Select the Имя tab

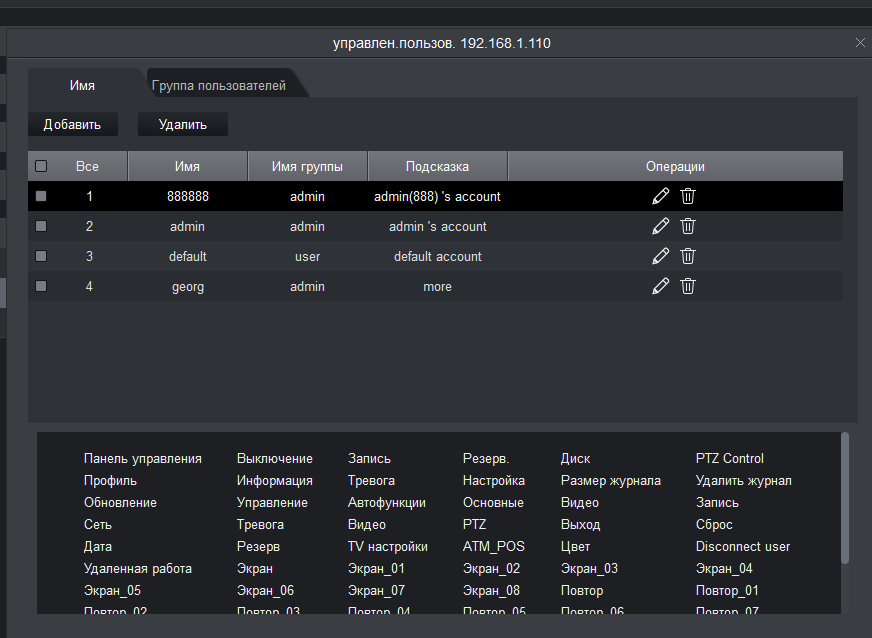[x=83, y=86]
